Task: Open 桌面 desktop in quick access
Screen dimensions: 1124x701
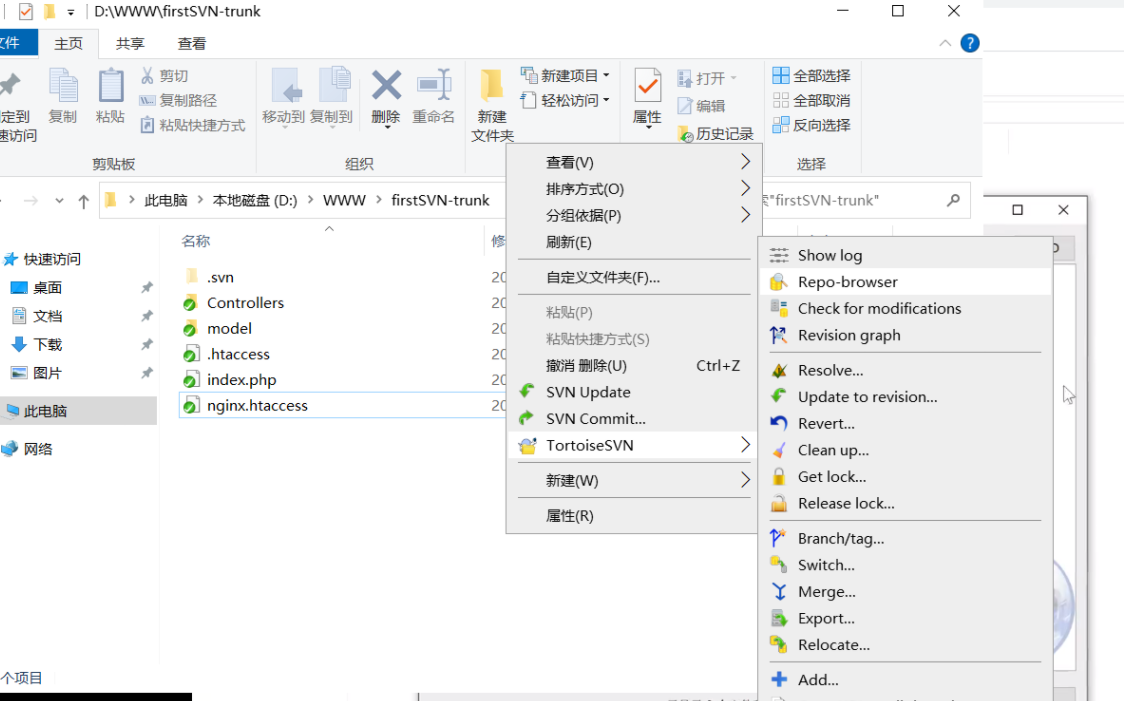Action: click(47, 287)
